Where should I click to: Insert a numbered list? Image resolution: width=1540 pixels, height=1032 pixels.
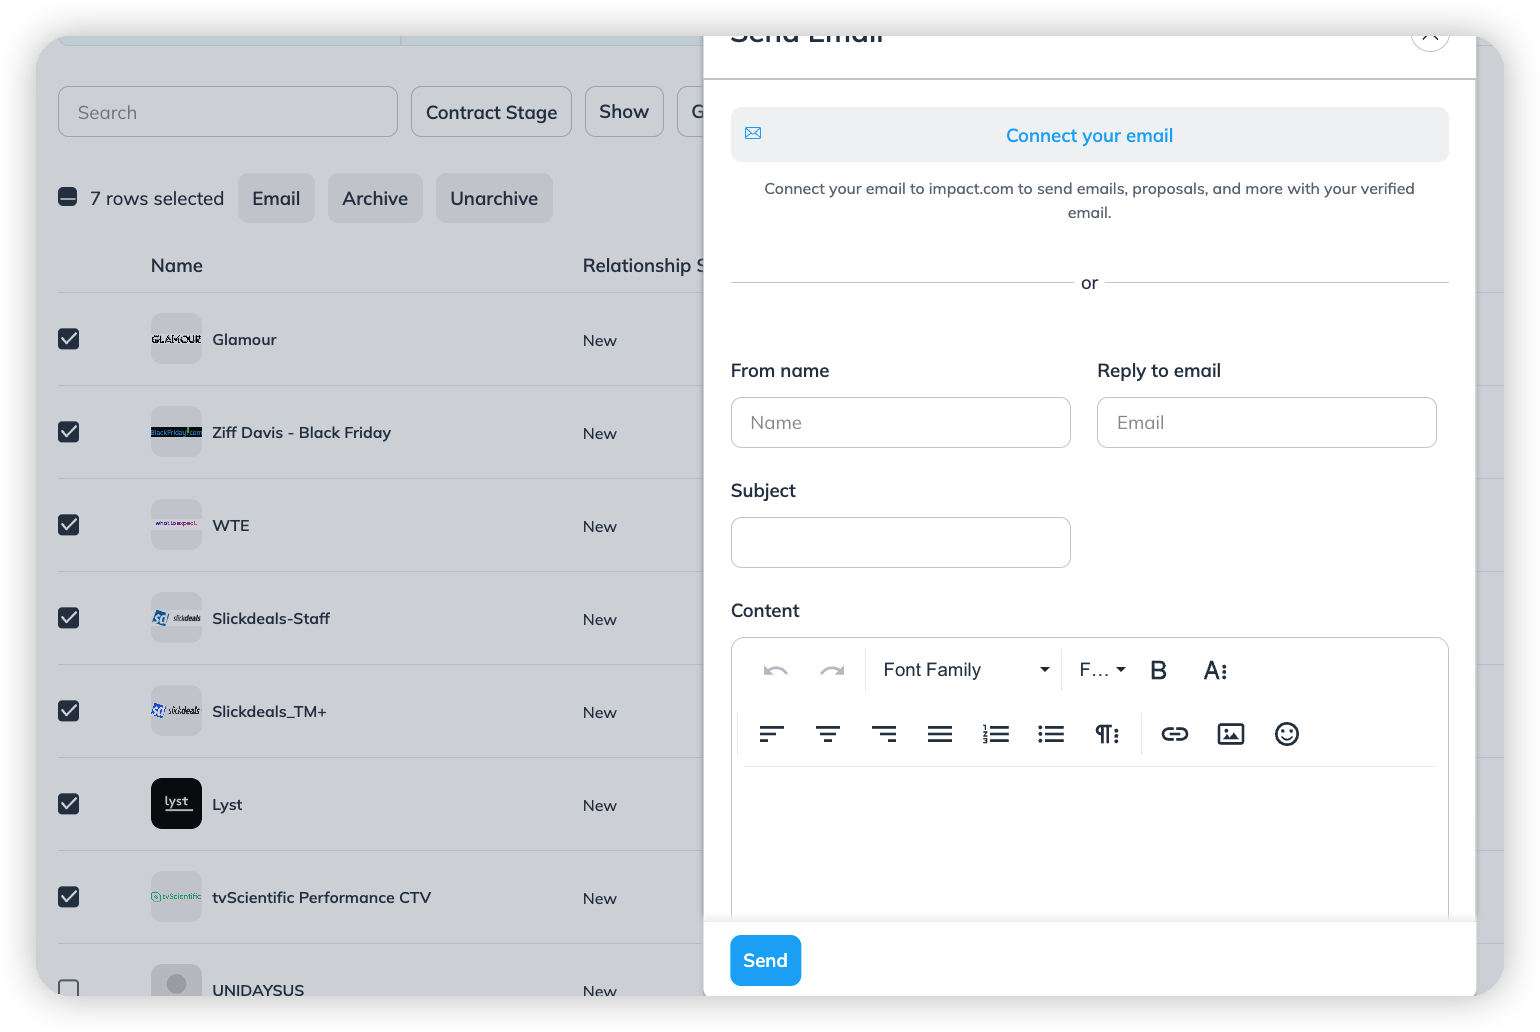tap(995, 734)
